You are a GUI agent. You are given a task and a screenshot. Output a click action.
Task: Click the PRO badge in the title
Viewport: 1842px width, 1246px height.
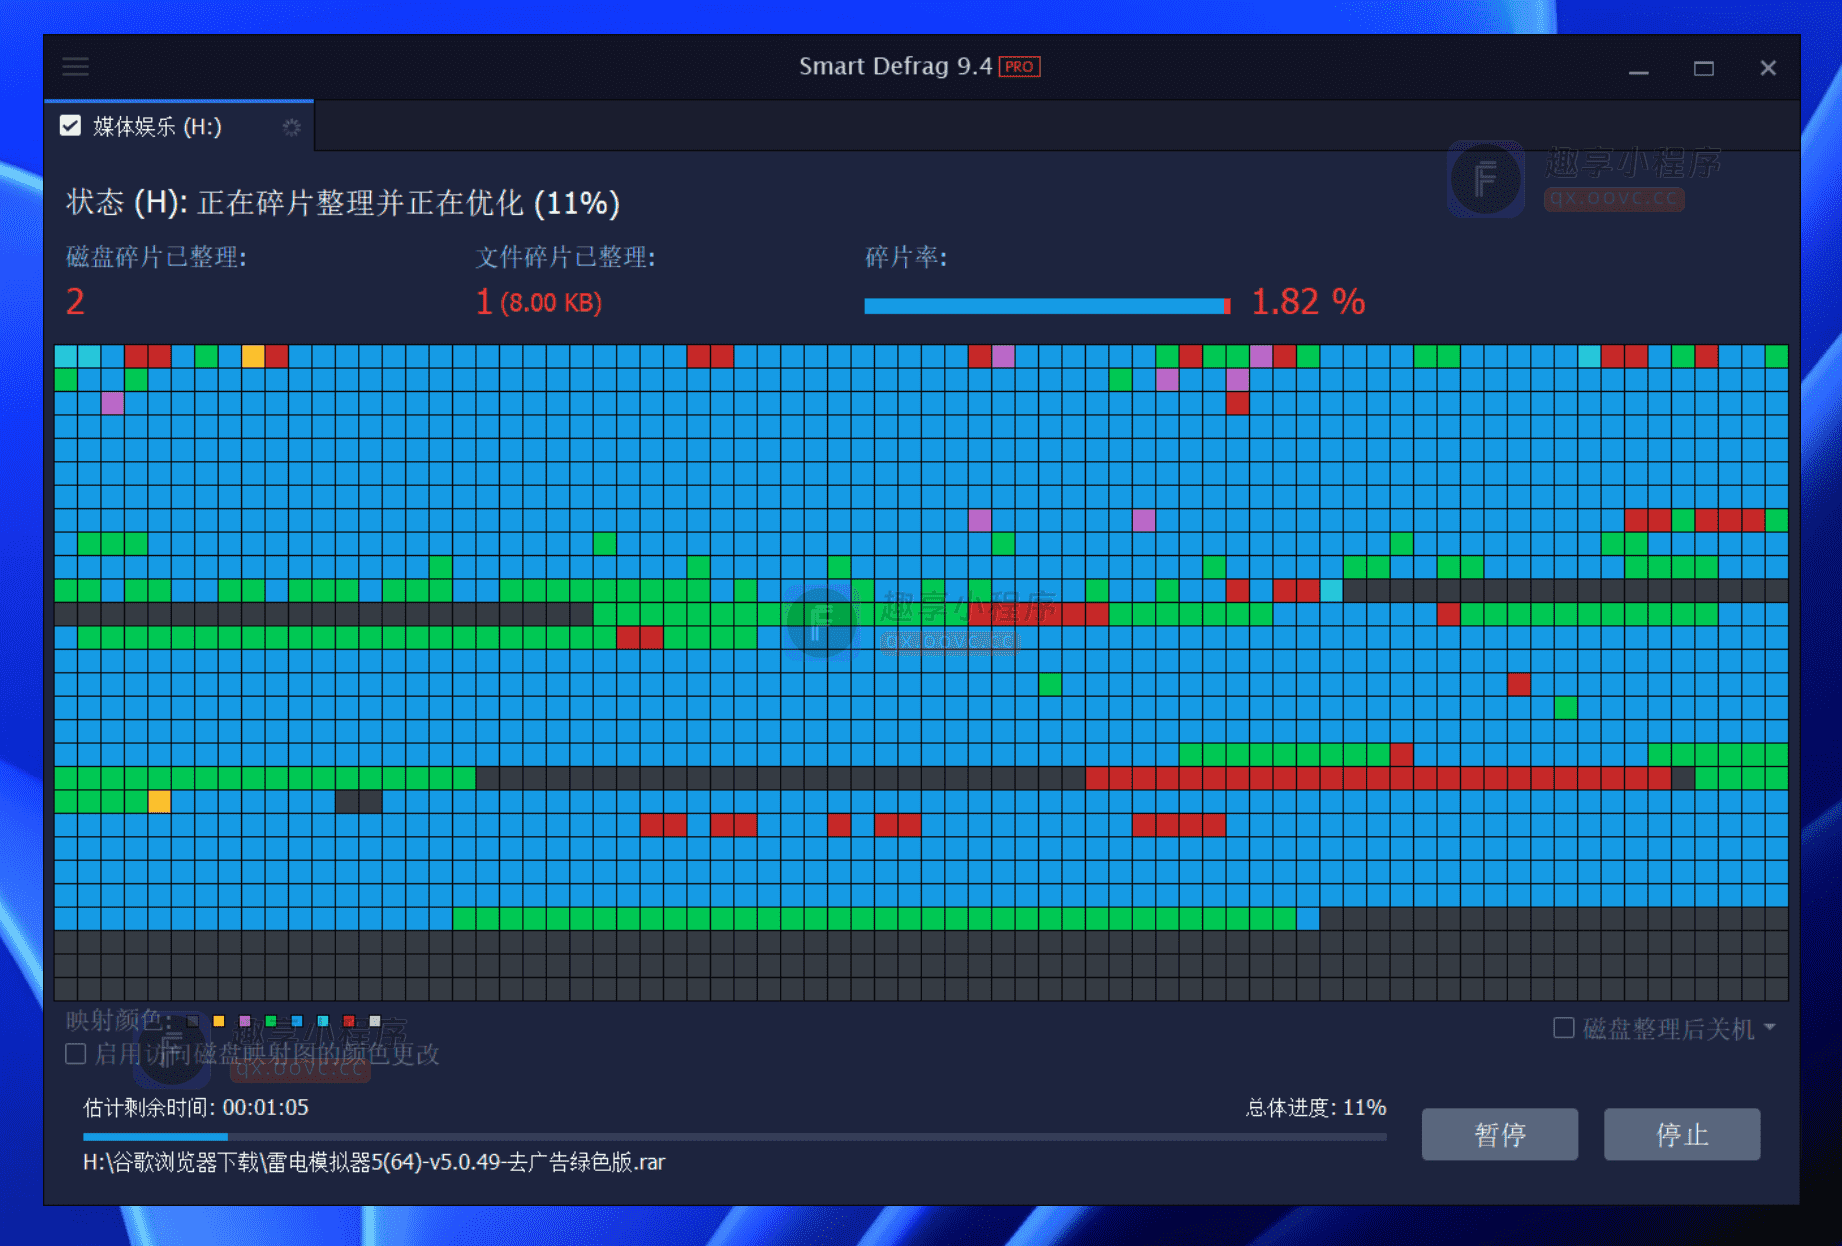click(1020, 67)
